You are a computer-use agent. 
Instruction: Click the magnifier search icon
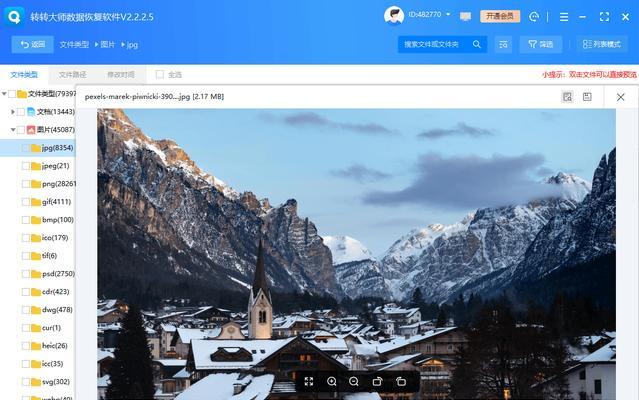tap(477, 44)
